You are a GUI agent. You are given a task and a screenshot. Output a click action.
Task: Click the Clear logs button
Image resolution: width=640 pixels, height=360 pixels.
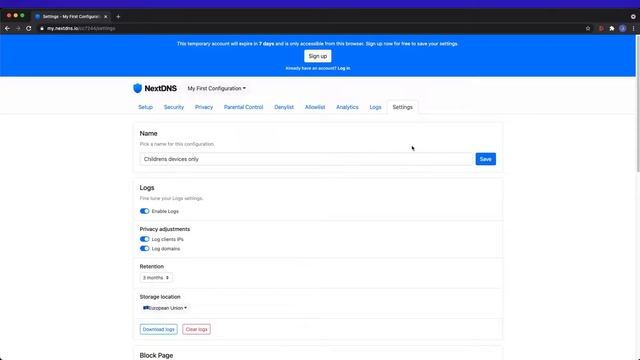tap(196, 329)
